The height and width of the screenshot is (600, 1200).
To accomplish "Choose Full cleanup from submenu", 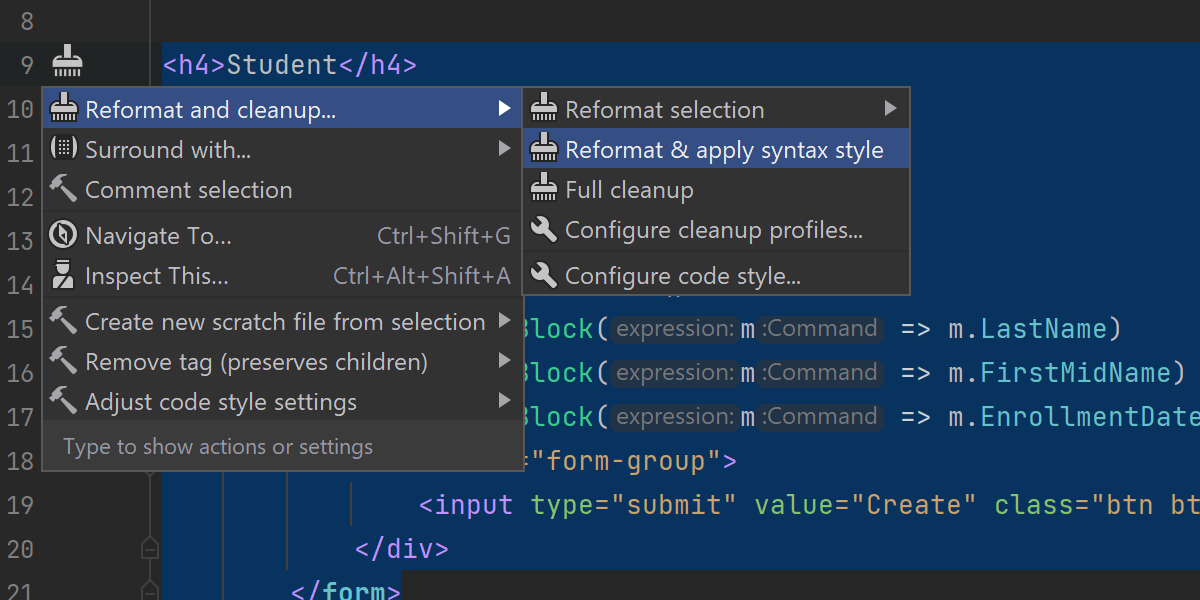I will tap(629, 190).
